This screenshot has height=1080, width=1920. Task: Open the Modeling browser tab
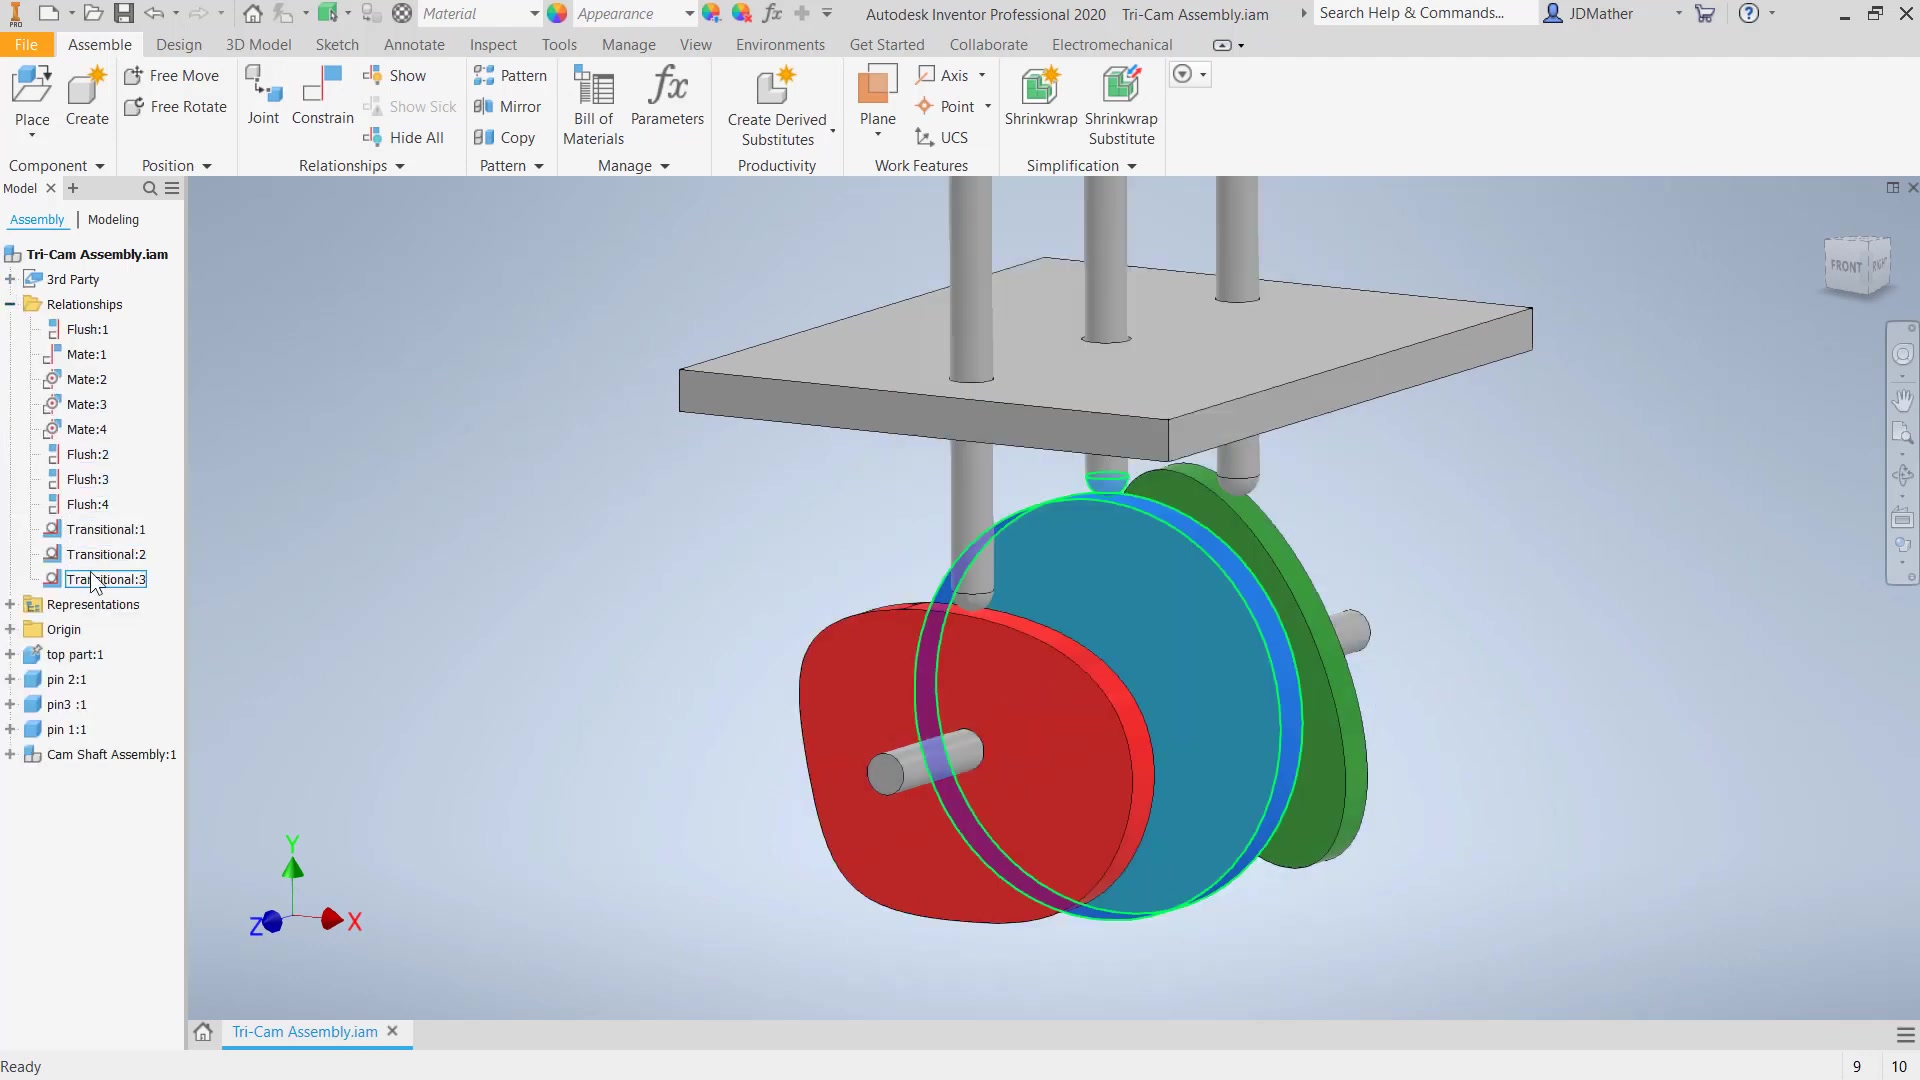(x=113, y=219)
